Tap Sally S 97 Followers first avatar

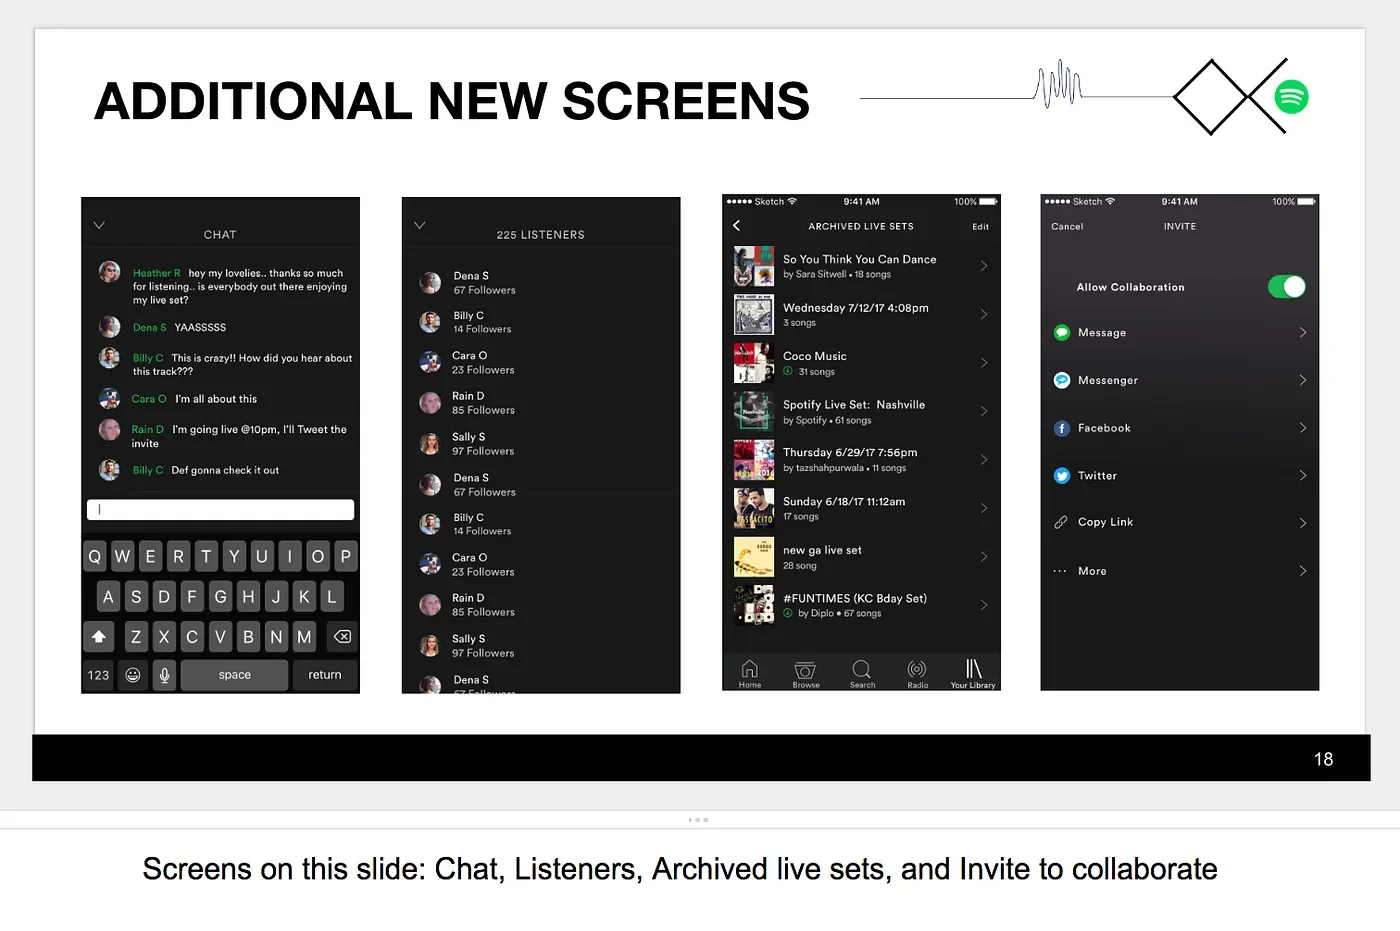click(430, 444)
